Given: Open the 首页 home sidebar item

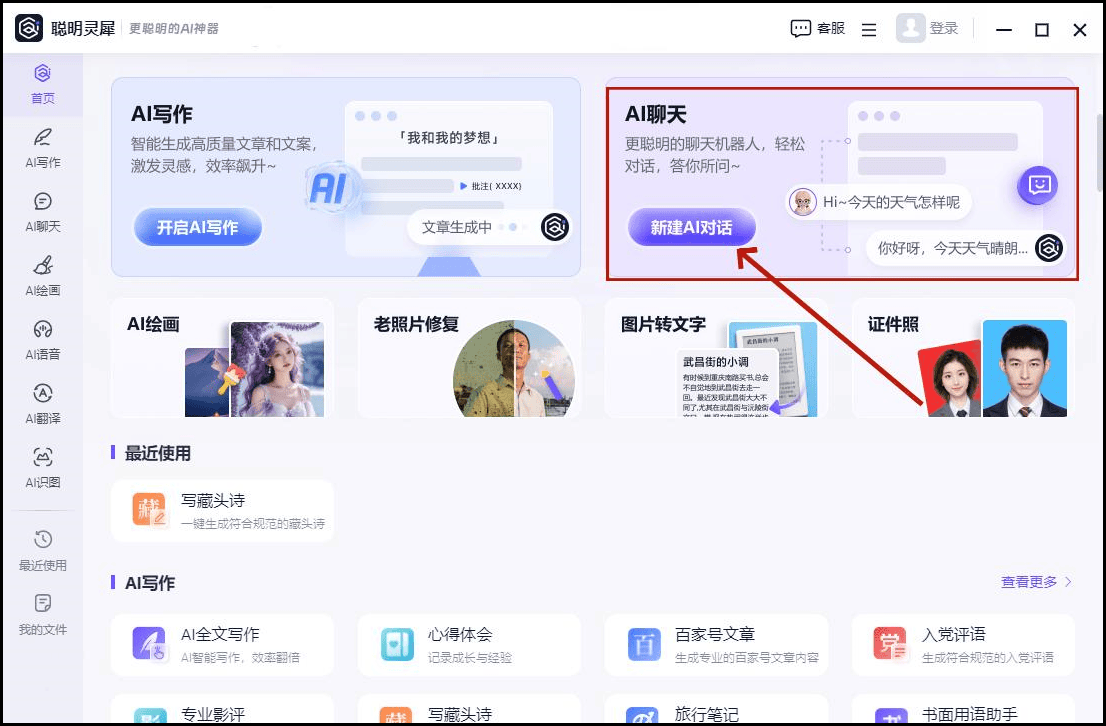Looking at the screenshot, I should 42,84.
